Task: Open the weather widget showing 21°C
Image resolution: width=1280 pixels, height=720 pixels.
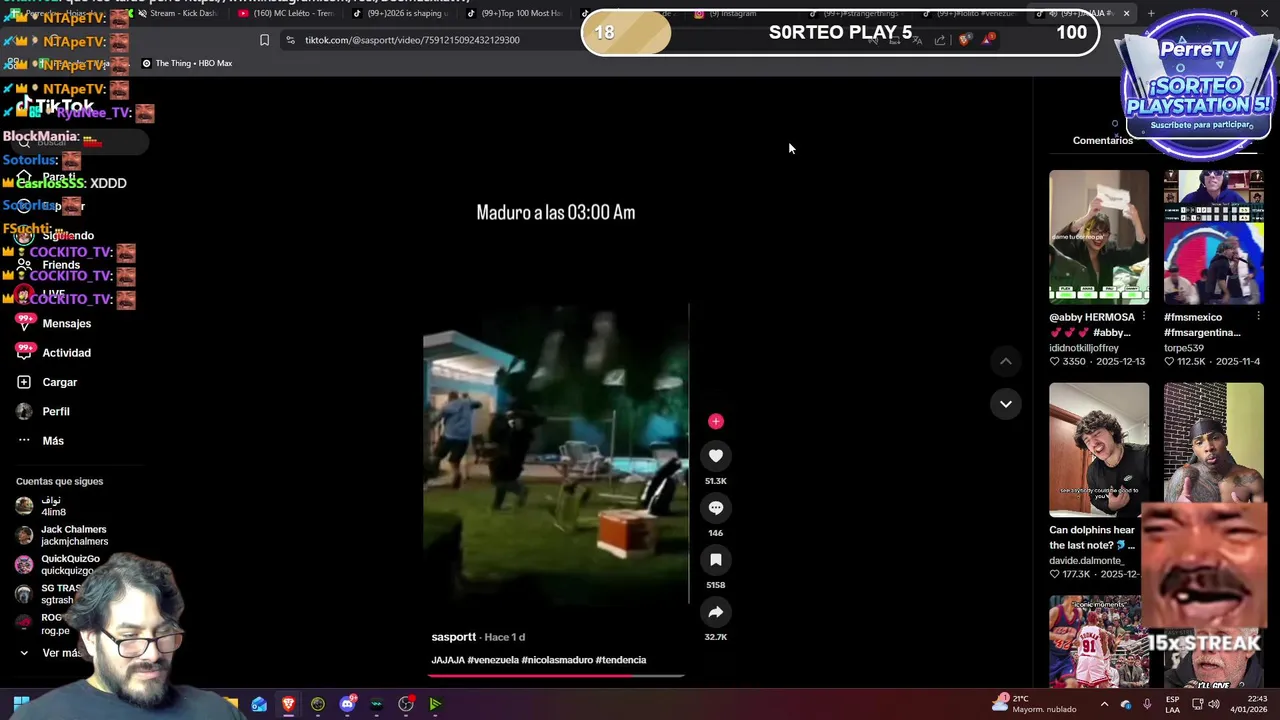Action: click(1034, 704)
